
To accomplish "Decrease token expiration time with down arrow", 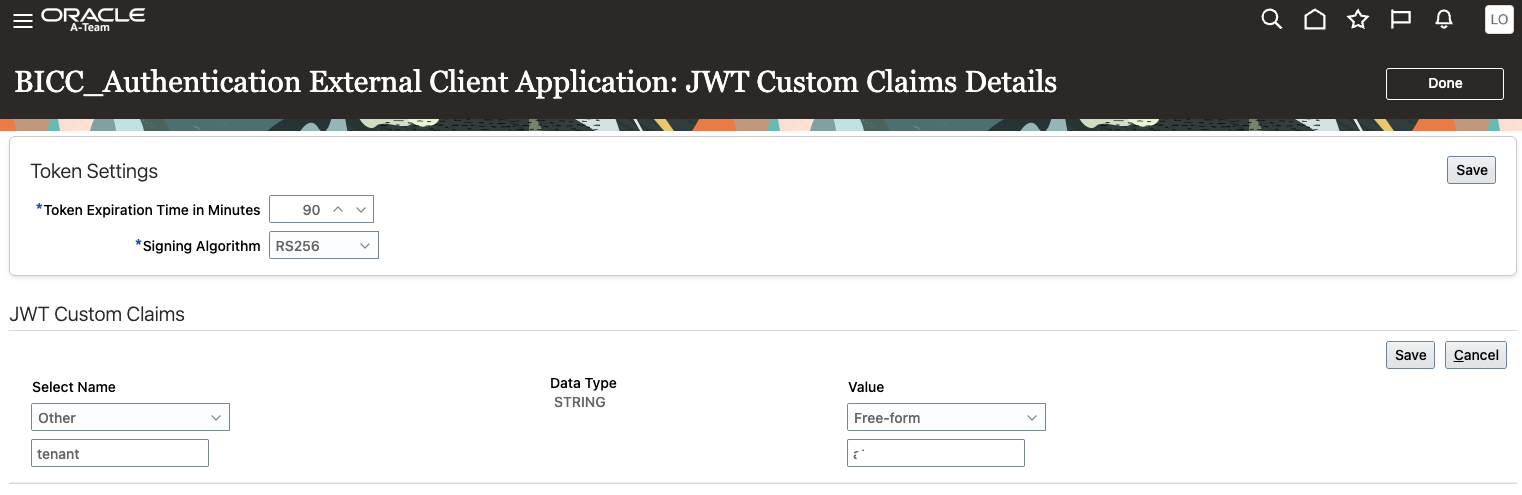I will 361,210.
